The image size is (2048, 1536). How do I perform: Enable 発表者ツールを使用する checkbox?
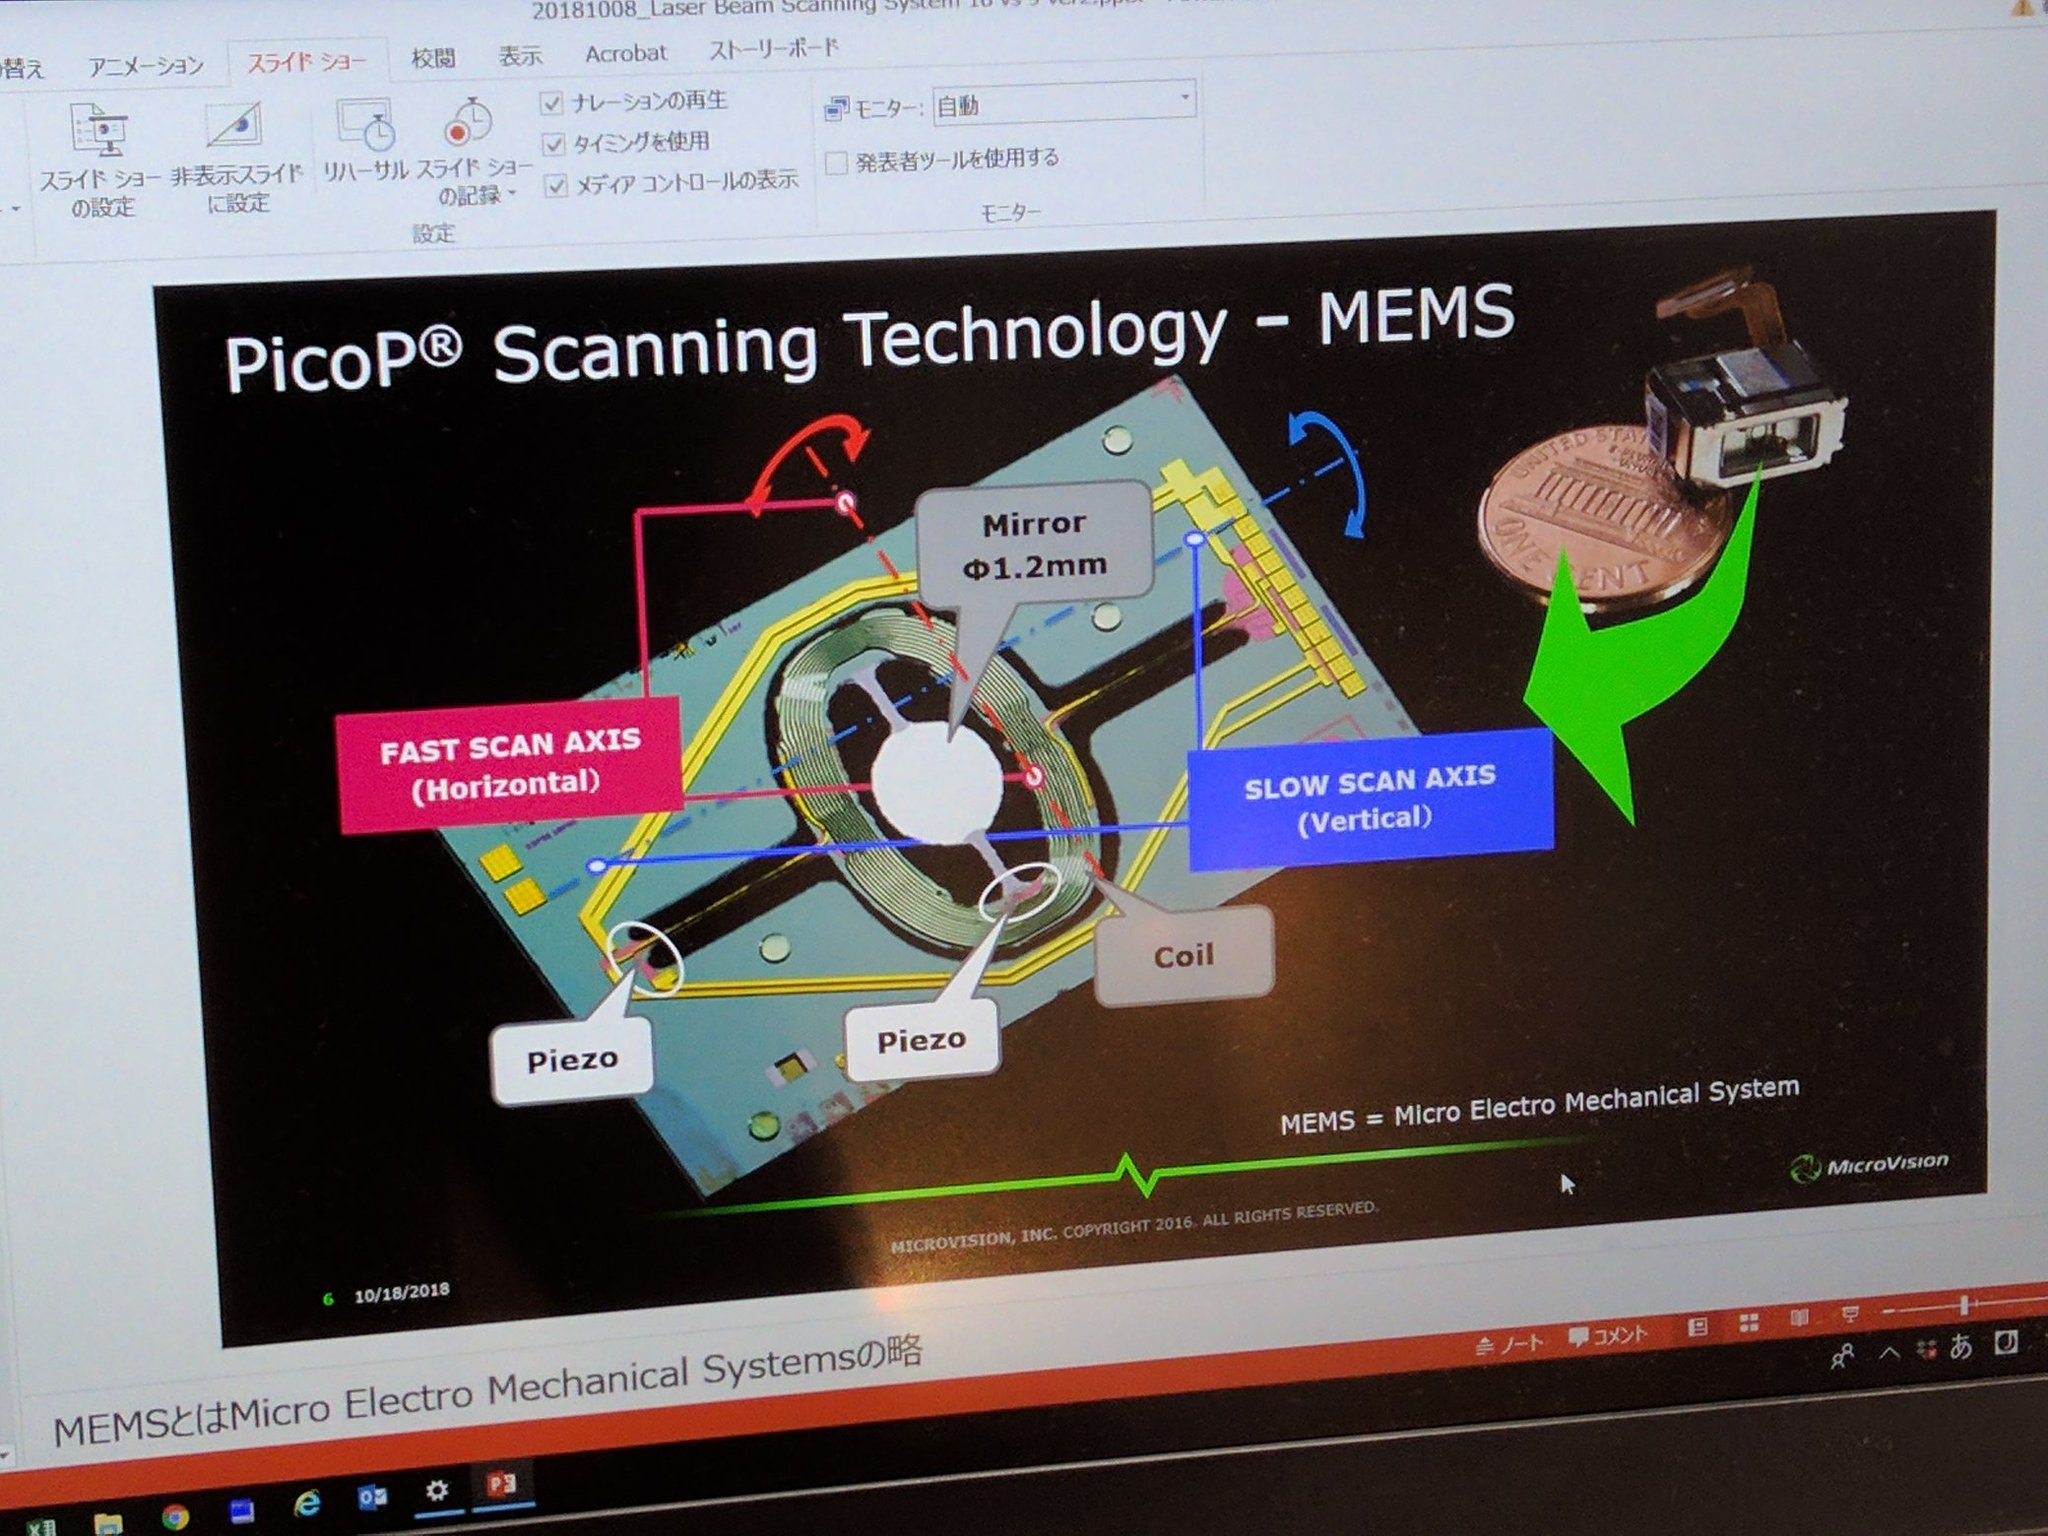pos(837,162)
